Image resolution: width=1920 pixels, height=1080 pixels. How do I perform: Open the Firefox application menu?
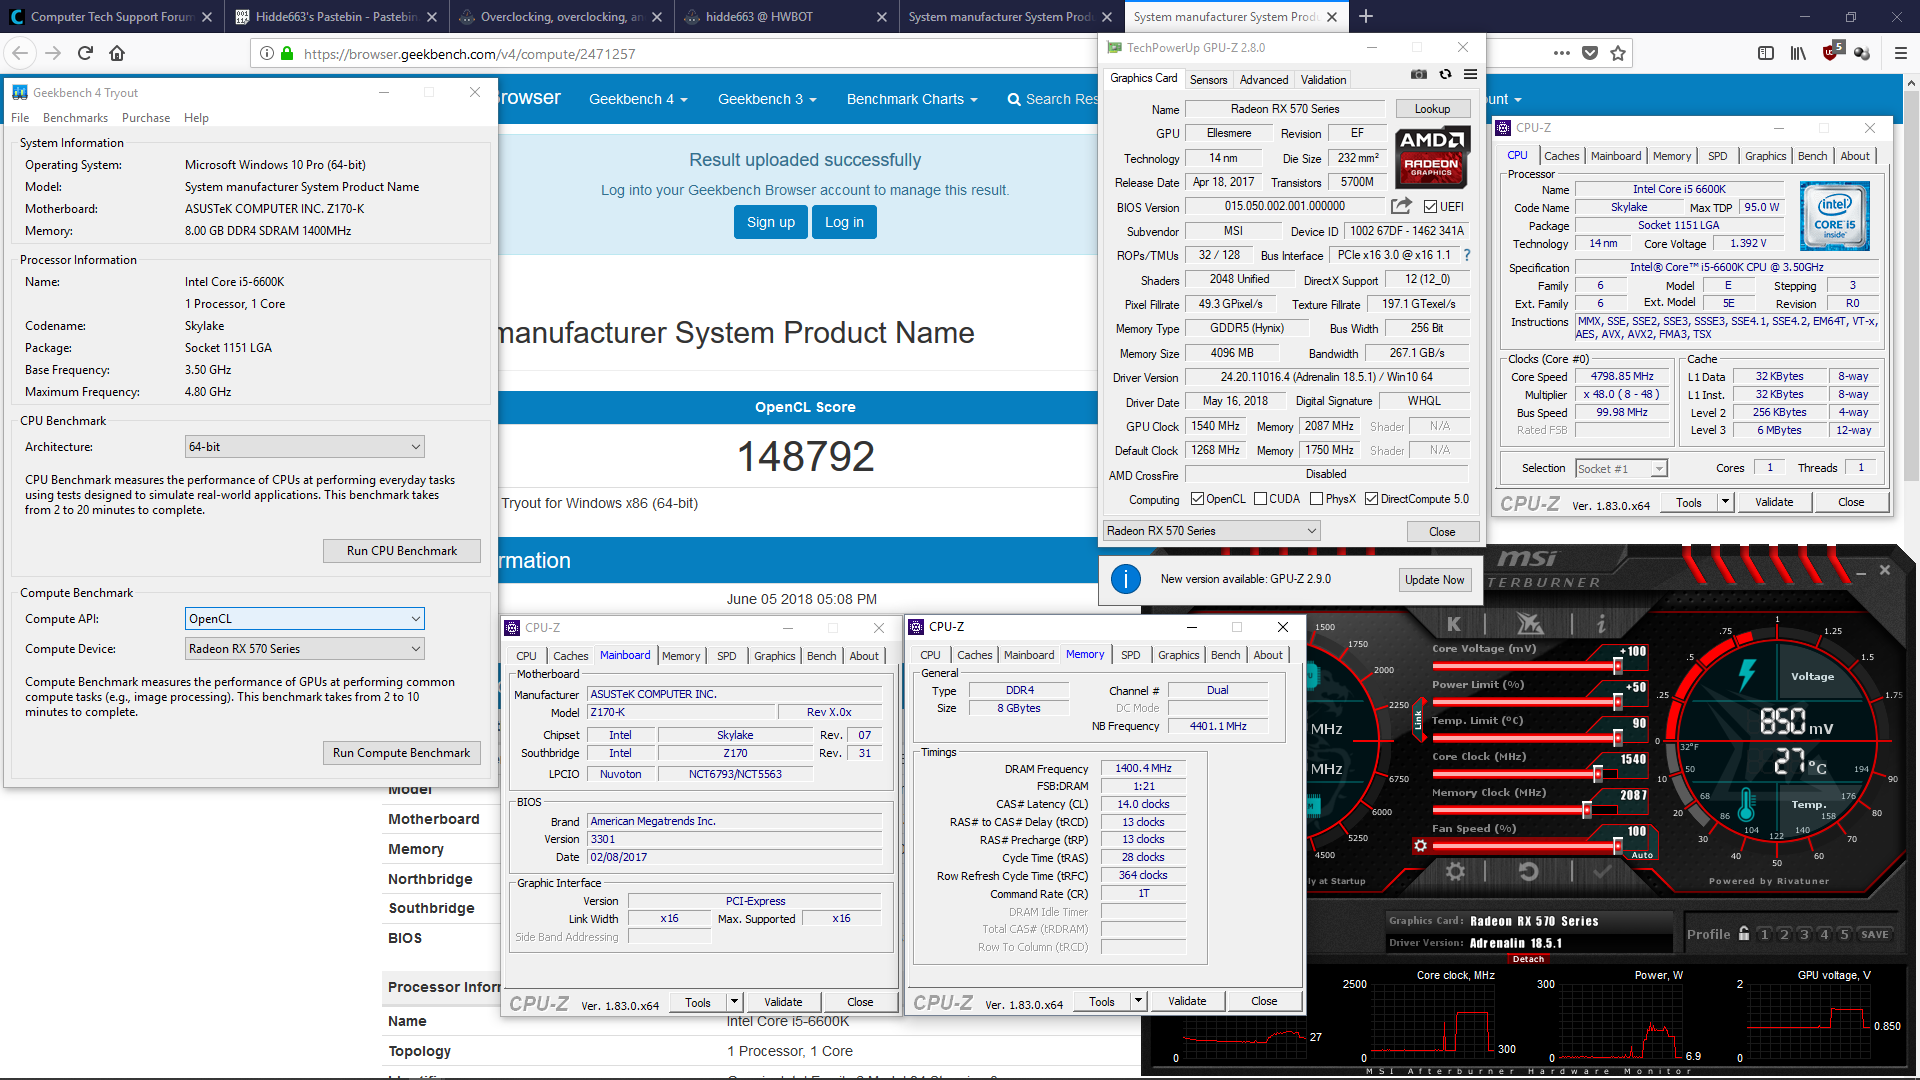pyautogui.click(x=1900, y=53)
